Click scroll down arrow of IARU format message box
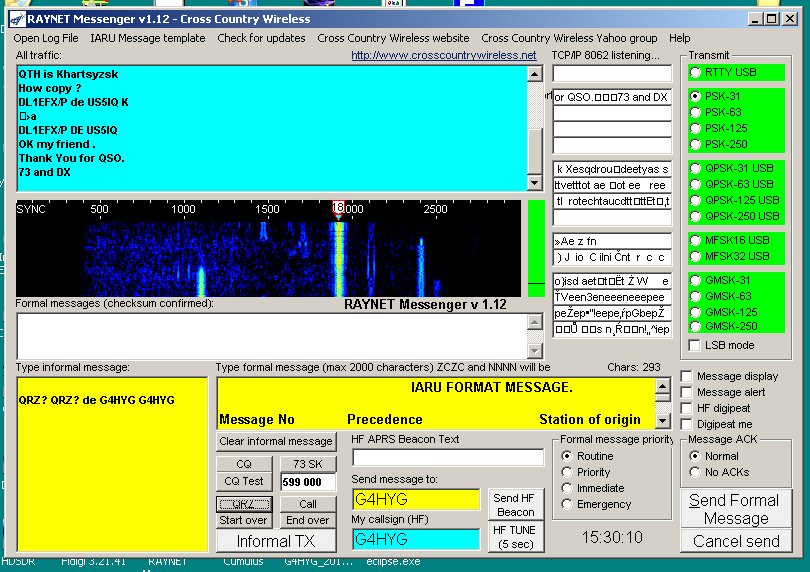The height and width of the screenshot is (572, 810). click(x=663, y=421)
